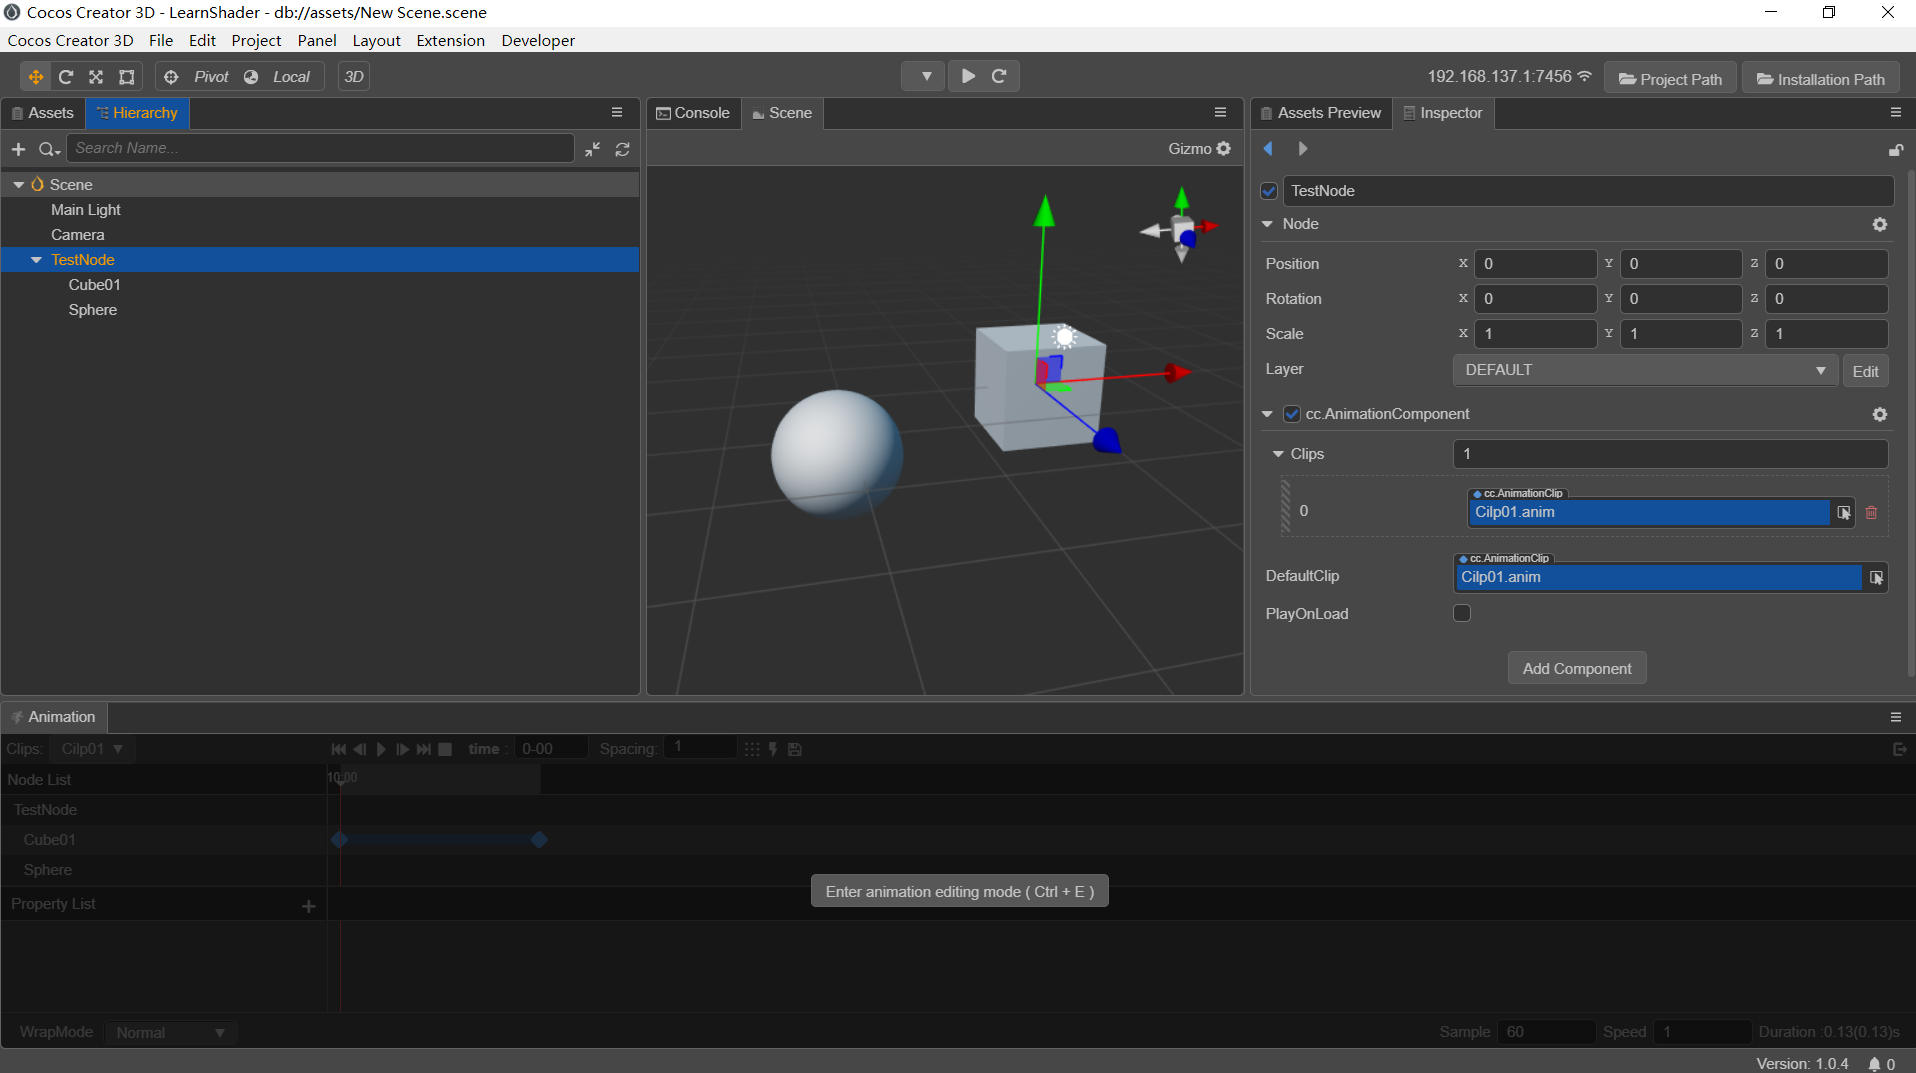Select the rotate transform tool
Viewport: 1916px width, 1073px height.
click(x=66, y=77)
